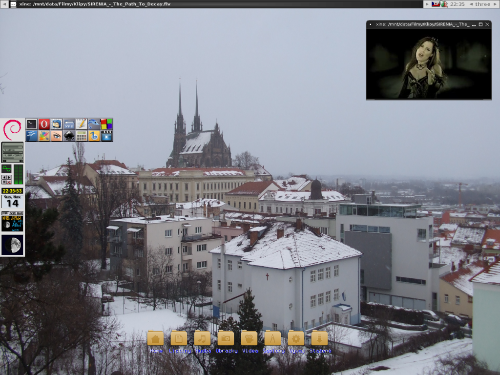Launch the film clapper video icon

click(x=106, y=136)
